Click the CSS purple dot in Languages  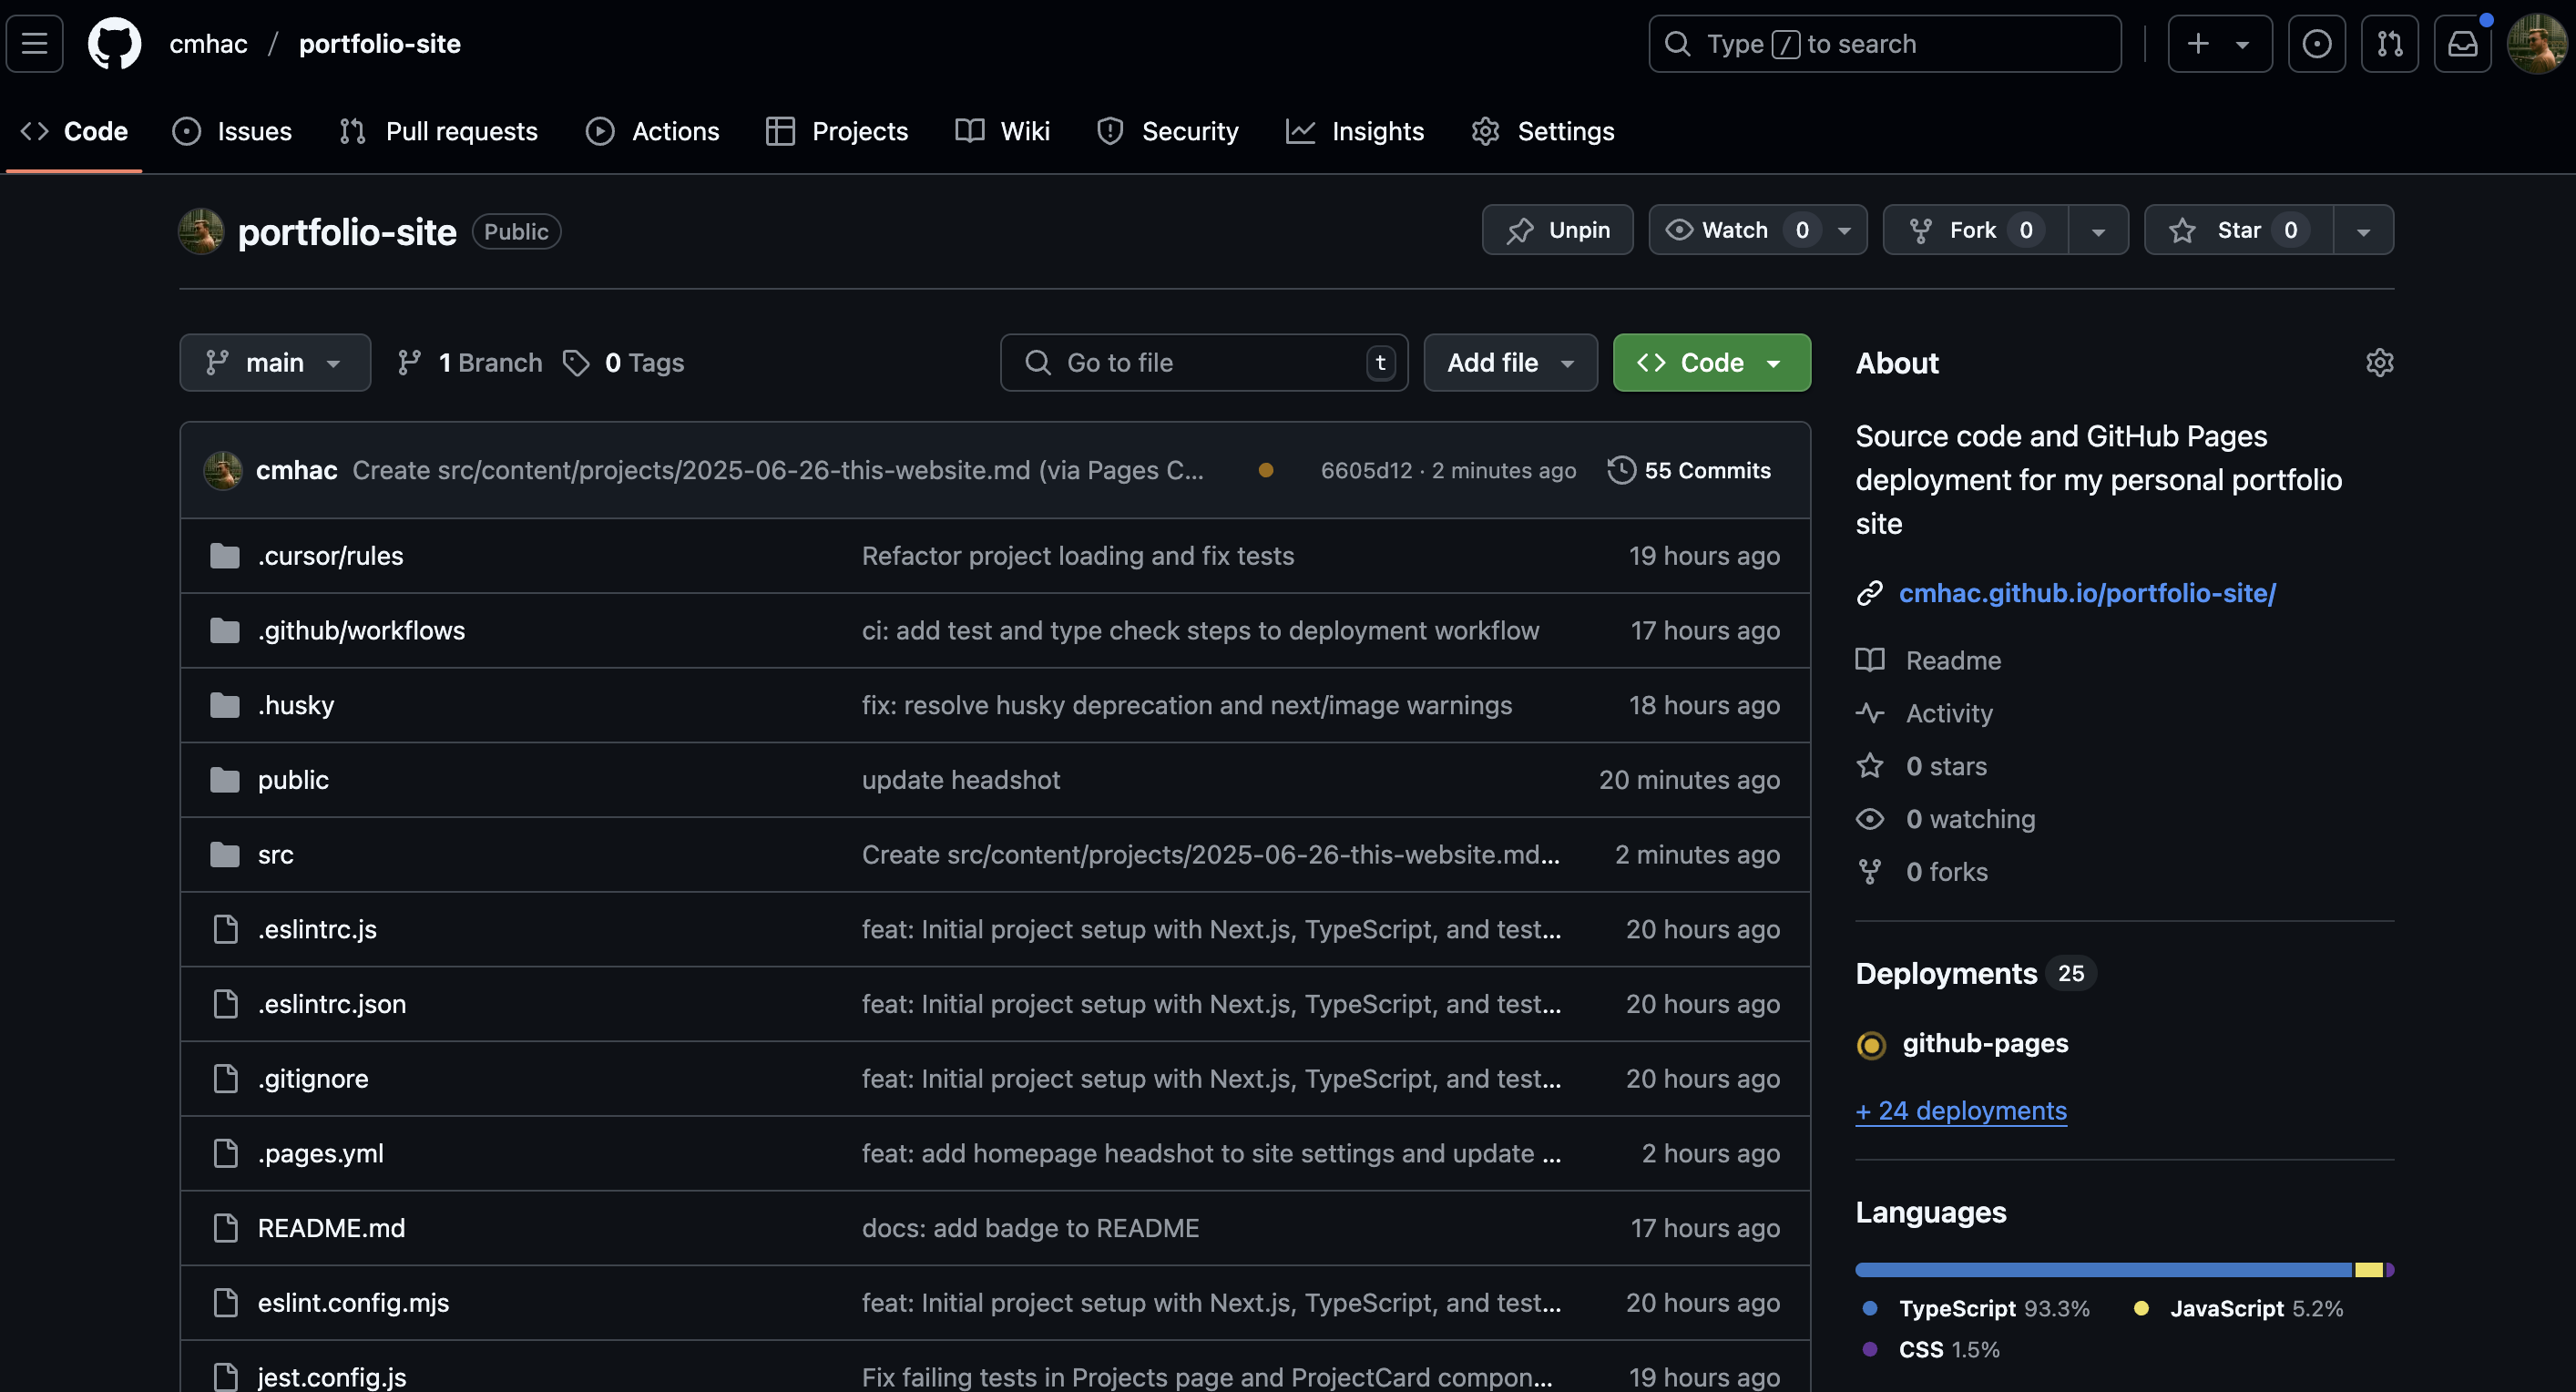click(1870, 1349)
